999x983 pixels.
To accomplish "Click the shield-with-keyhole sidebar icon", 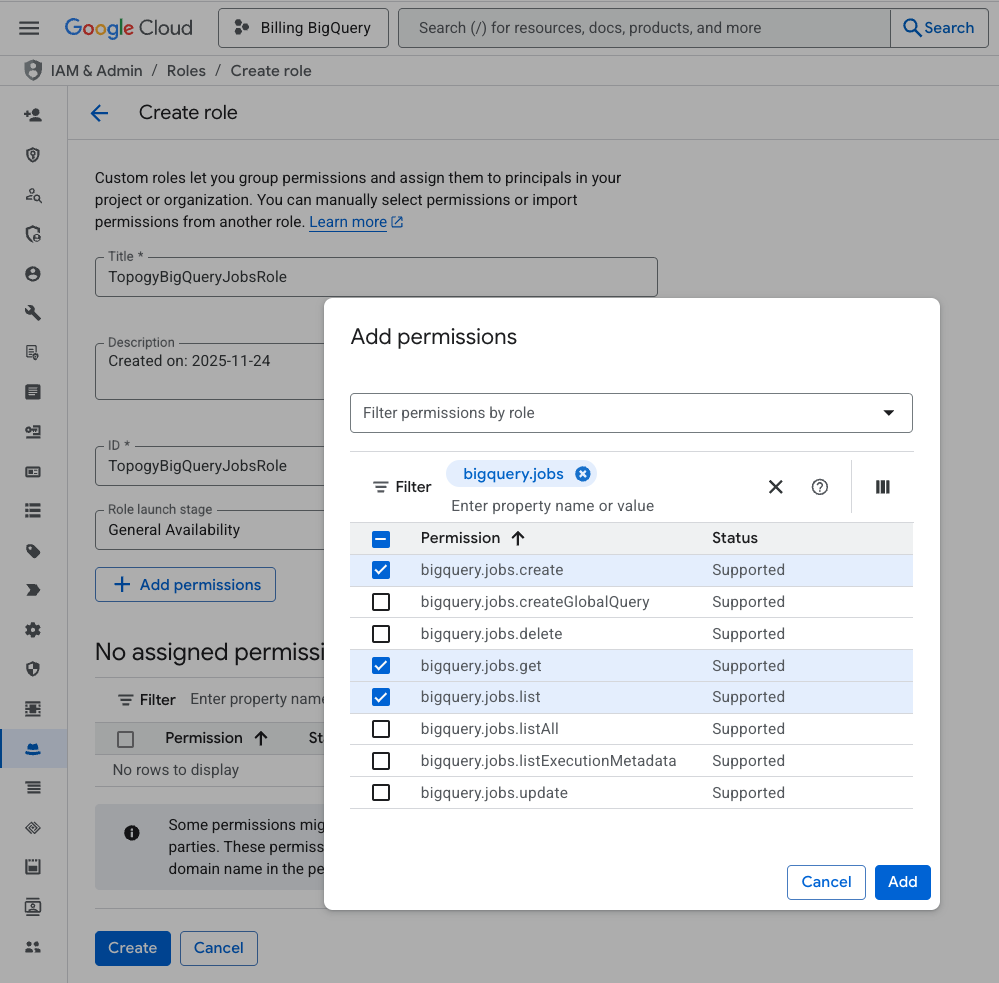I will [x=32, y=155].
